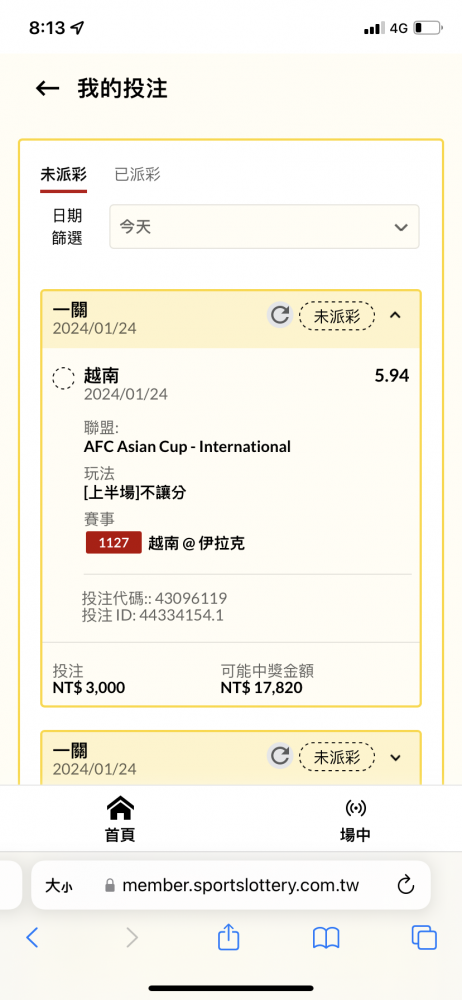
Task: Go back with Safari back chevron
Action: (32, 938)
